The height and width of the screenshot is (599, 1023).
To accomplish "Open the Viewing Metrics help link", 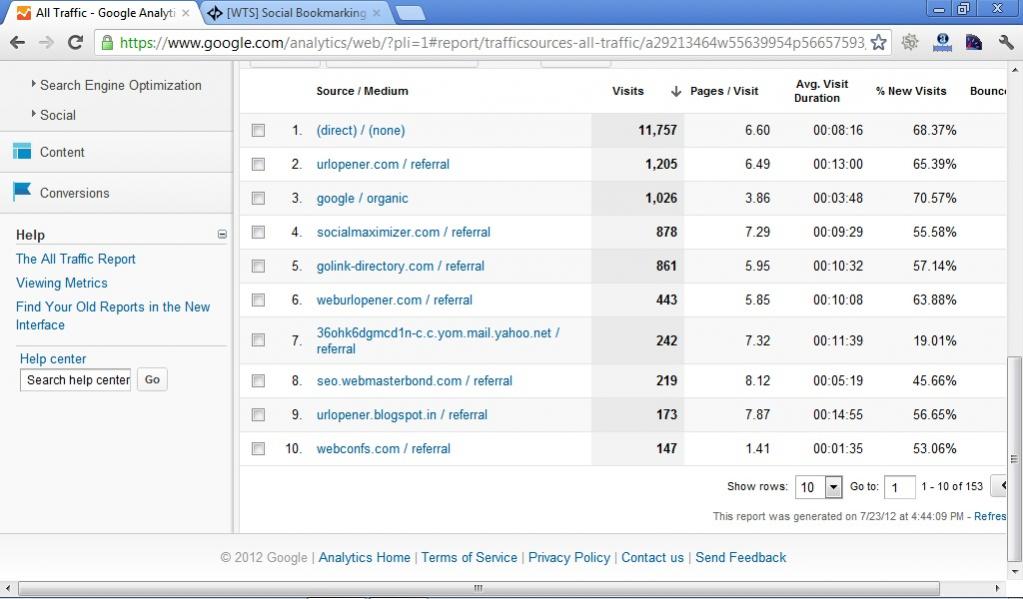I will click(x=61, y=283).
